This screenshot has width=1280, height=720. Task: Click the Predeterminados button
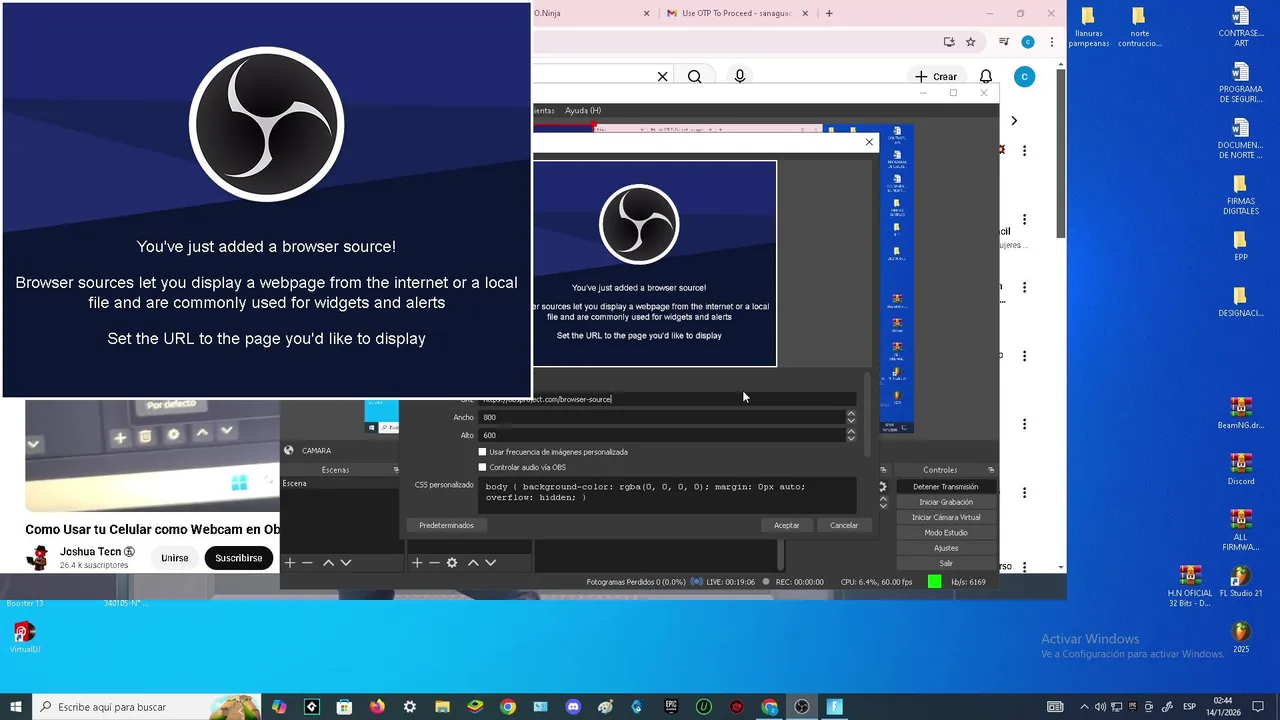pyautogui.click(x=446, y=525)
